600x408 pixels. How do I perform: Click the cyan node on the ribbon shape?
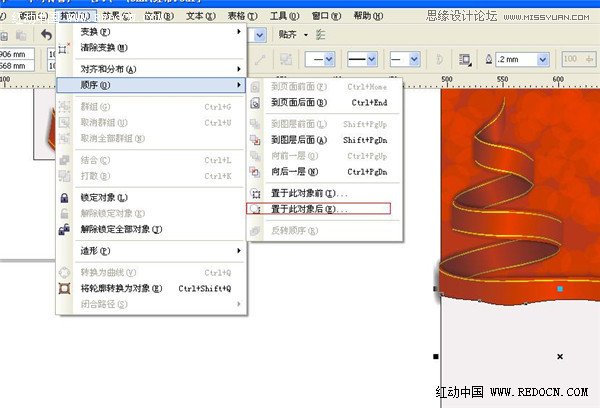[x=560, y=289]
